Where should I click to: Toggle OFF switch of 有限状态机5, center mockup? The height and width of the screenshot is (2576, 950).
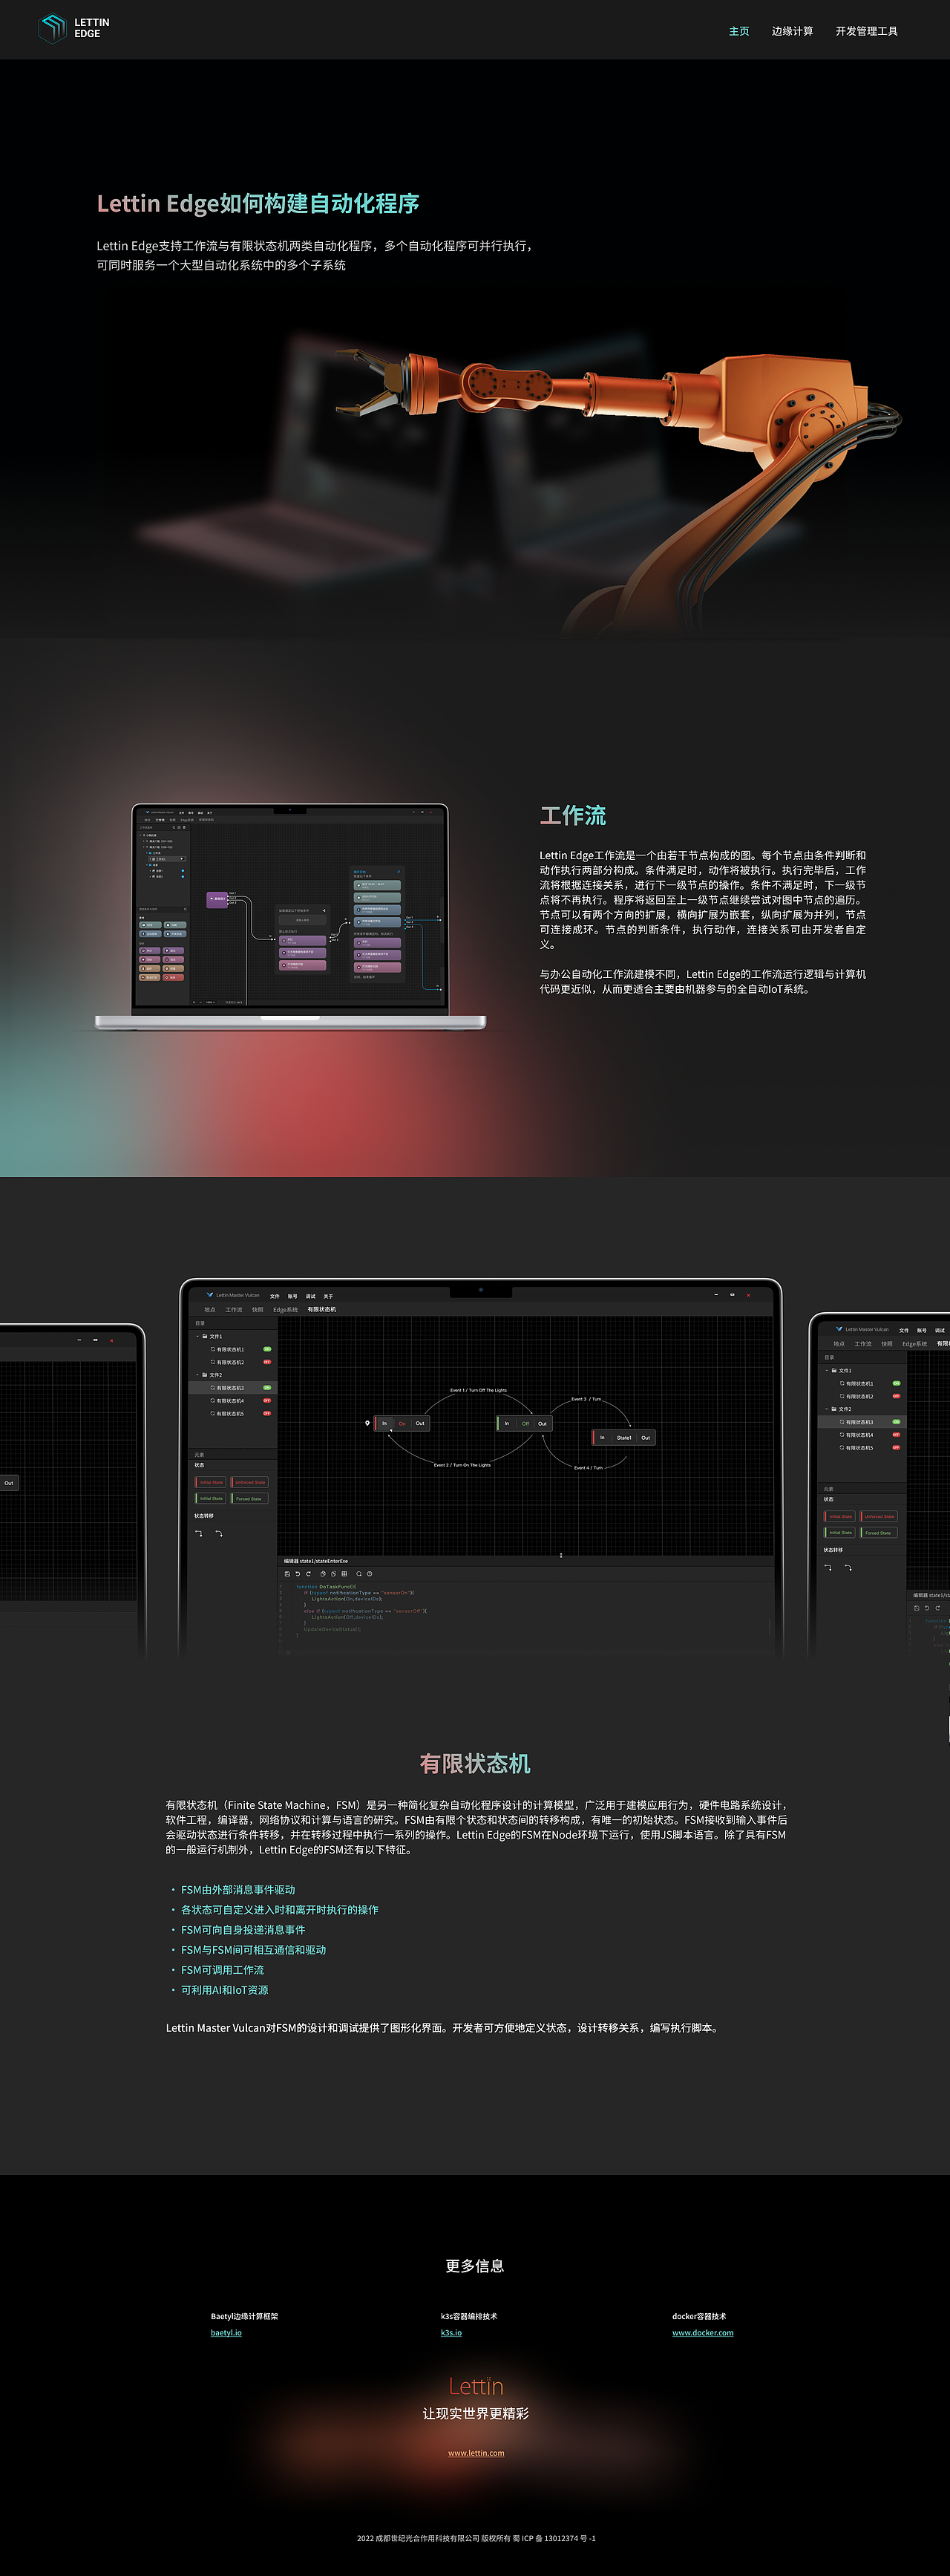point(267,1414)
